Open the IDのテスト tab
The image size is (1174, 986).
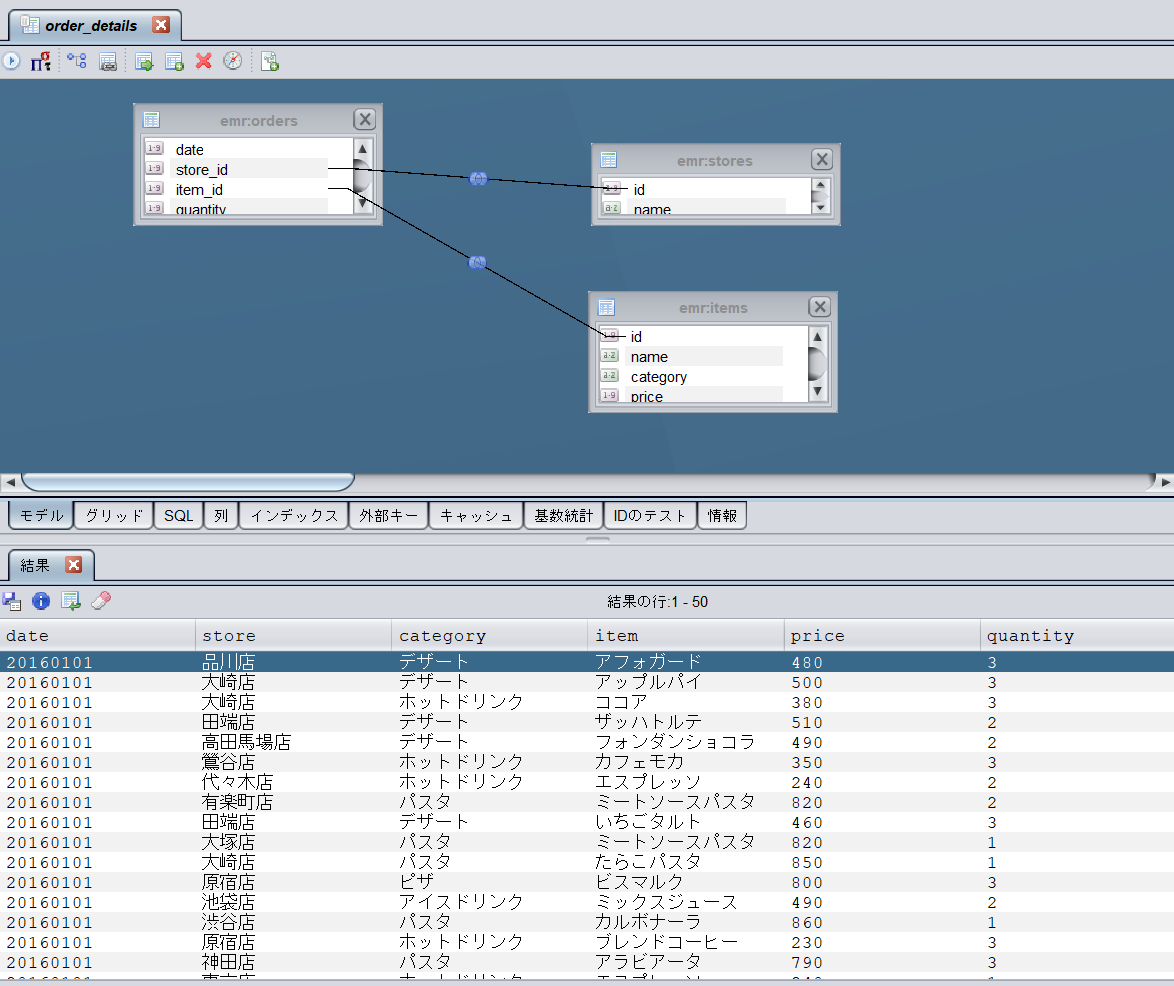[x=650, y=515]
